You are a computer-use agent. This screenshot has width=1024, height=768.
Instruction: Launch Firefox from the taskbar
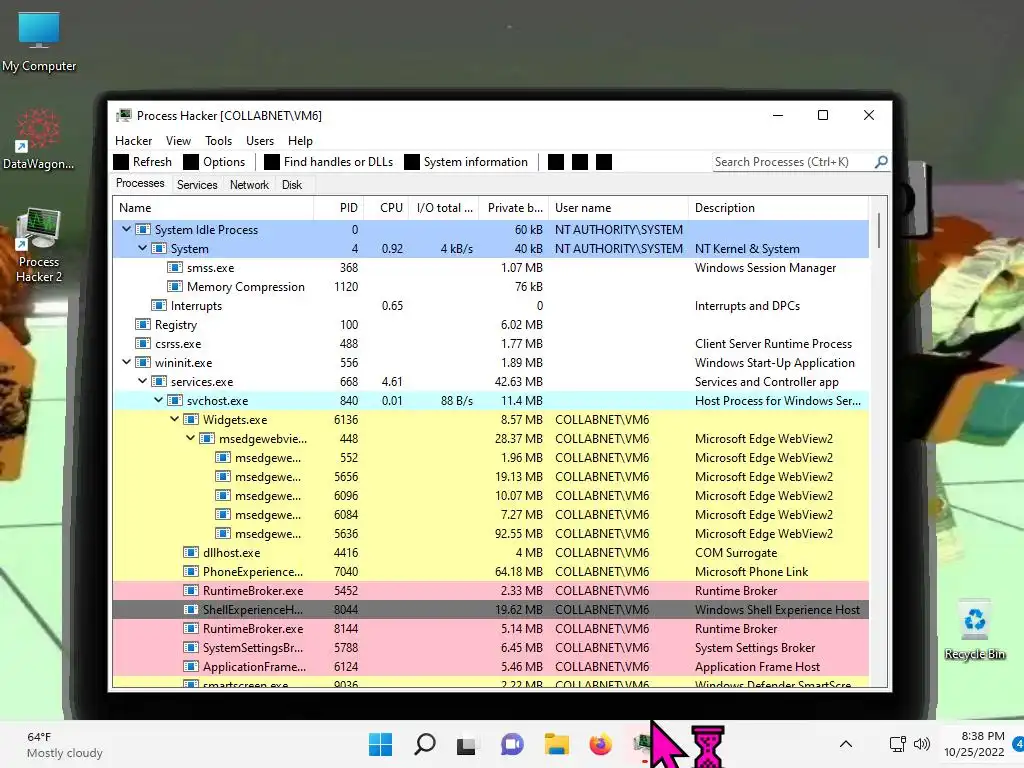click(x=600, y=744)
